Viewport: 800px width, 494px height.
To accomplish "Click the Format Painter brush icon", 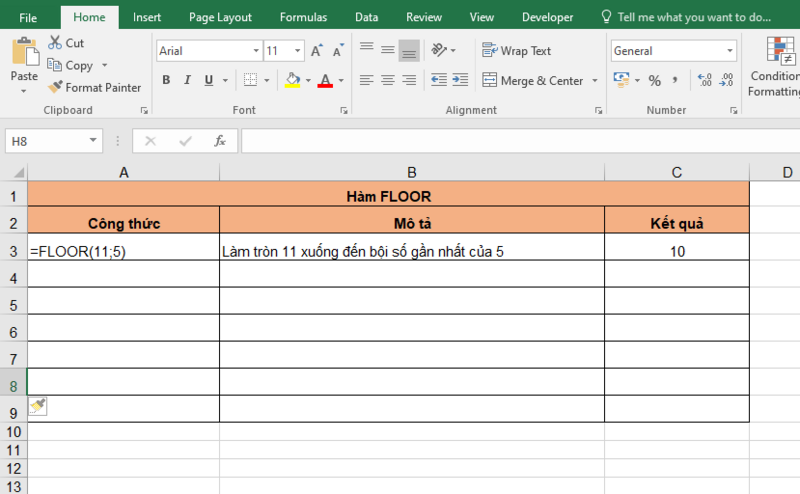I will coord(55,88).
